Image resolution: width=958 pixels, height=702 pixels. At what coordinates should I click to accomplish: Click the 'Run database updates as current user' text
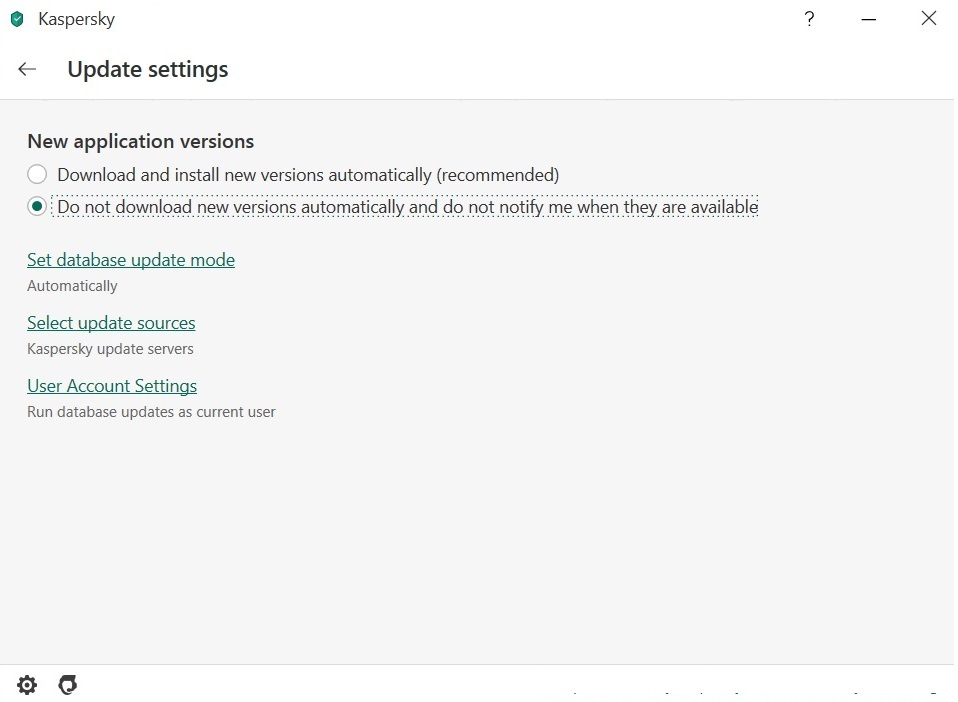[x=151, y=412]
